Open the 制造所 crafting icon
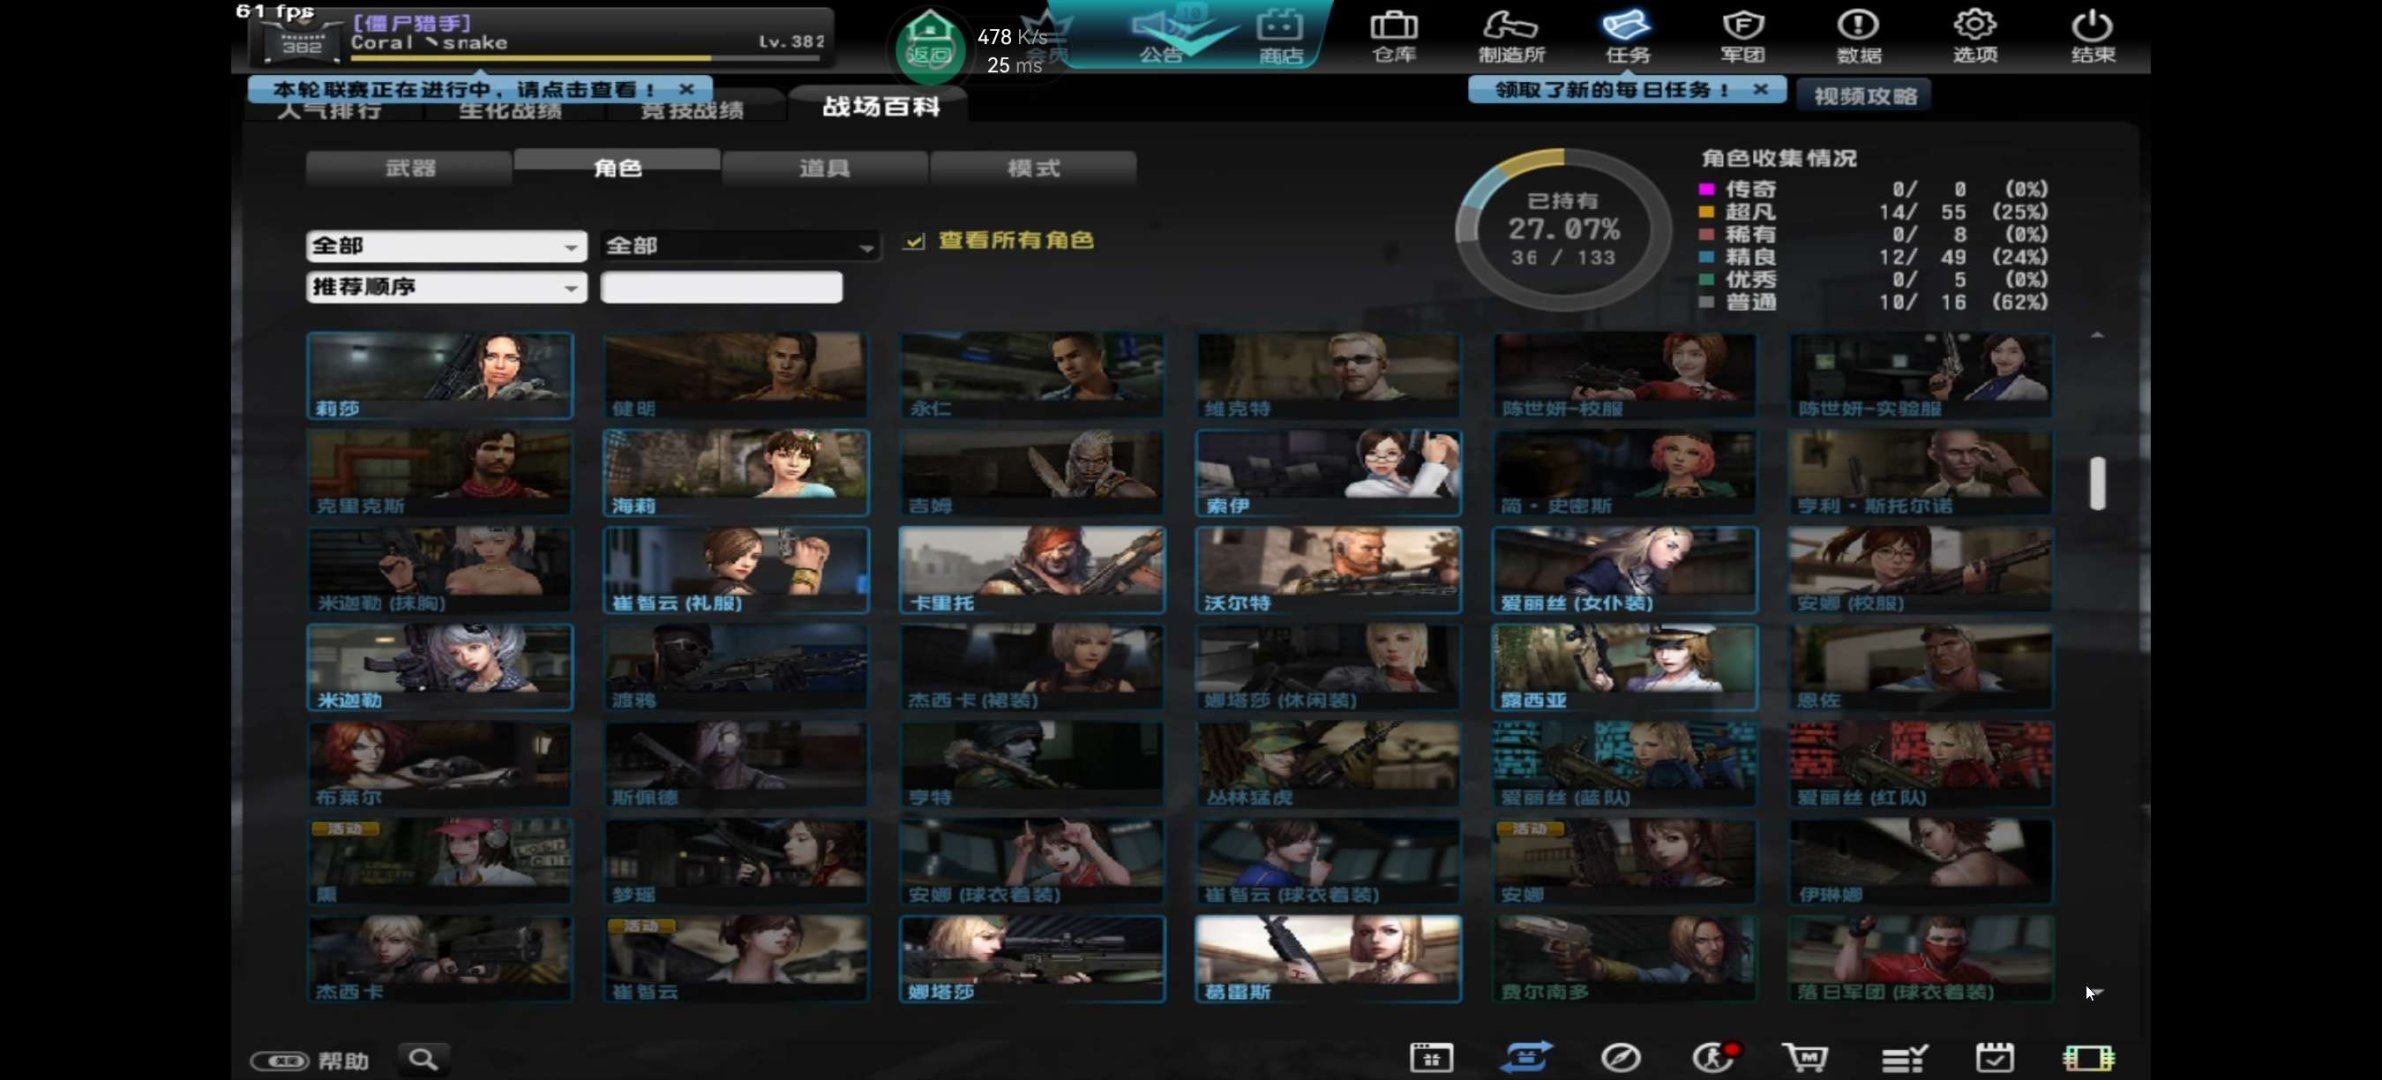Screen dimensions: 2382x1080 pyautogui.click(x=1511, y=36)
